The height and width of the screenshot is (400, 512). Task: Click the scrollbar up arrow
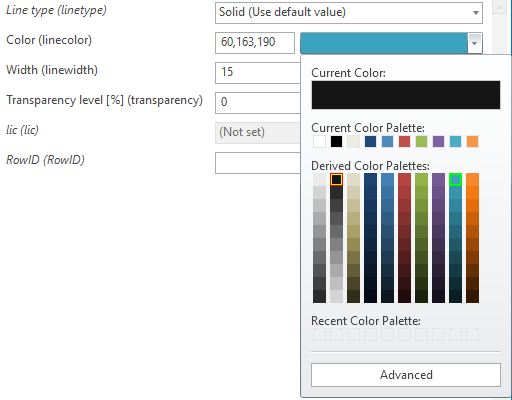pos(499,7)
